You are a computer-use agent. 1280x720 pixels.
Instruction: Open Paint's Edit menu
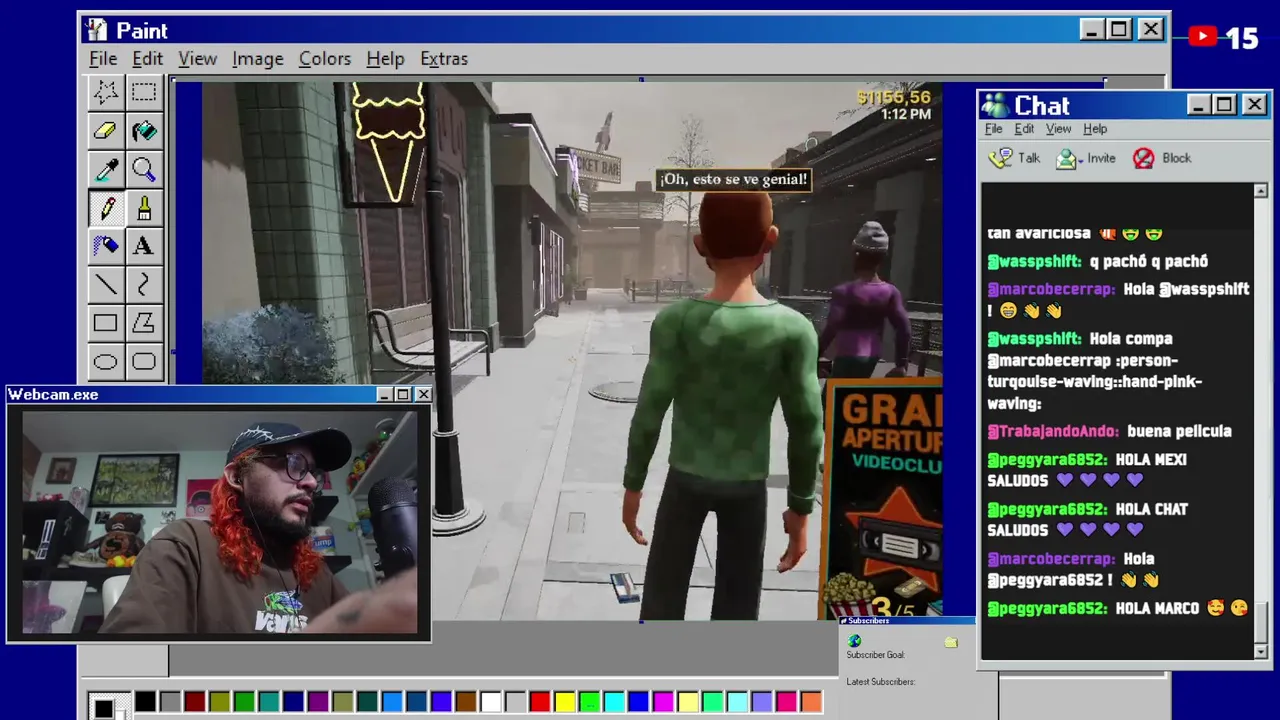147,59
